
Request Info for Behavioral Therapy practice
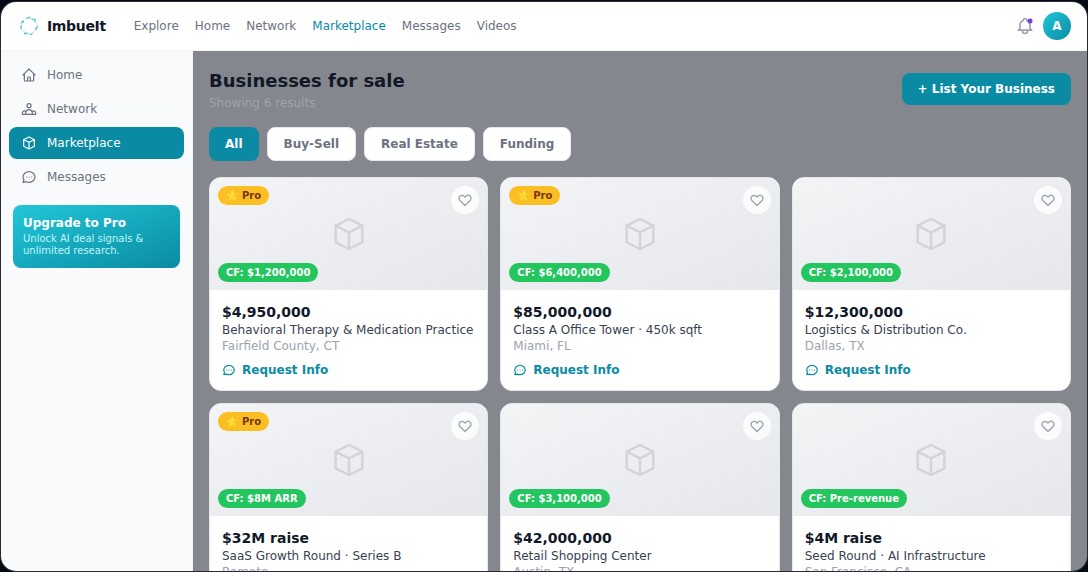point(275,370)
